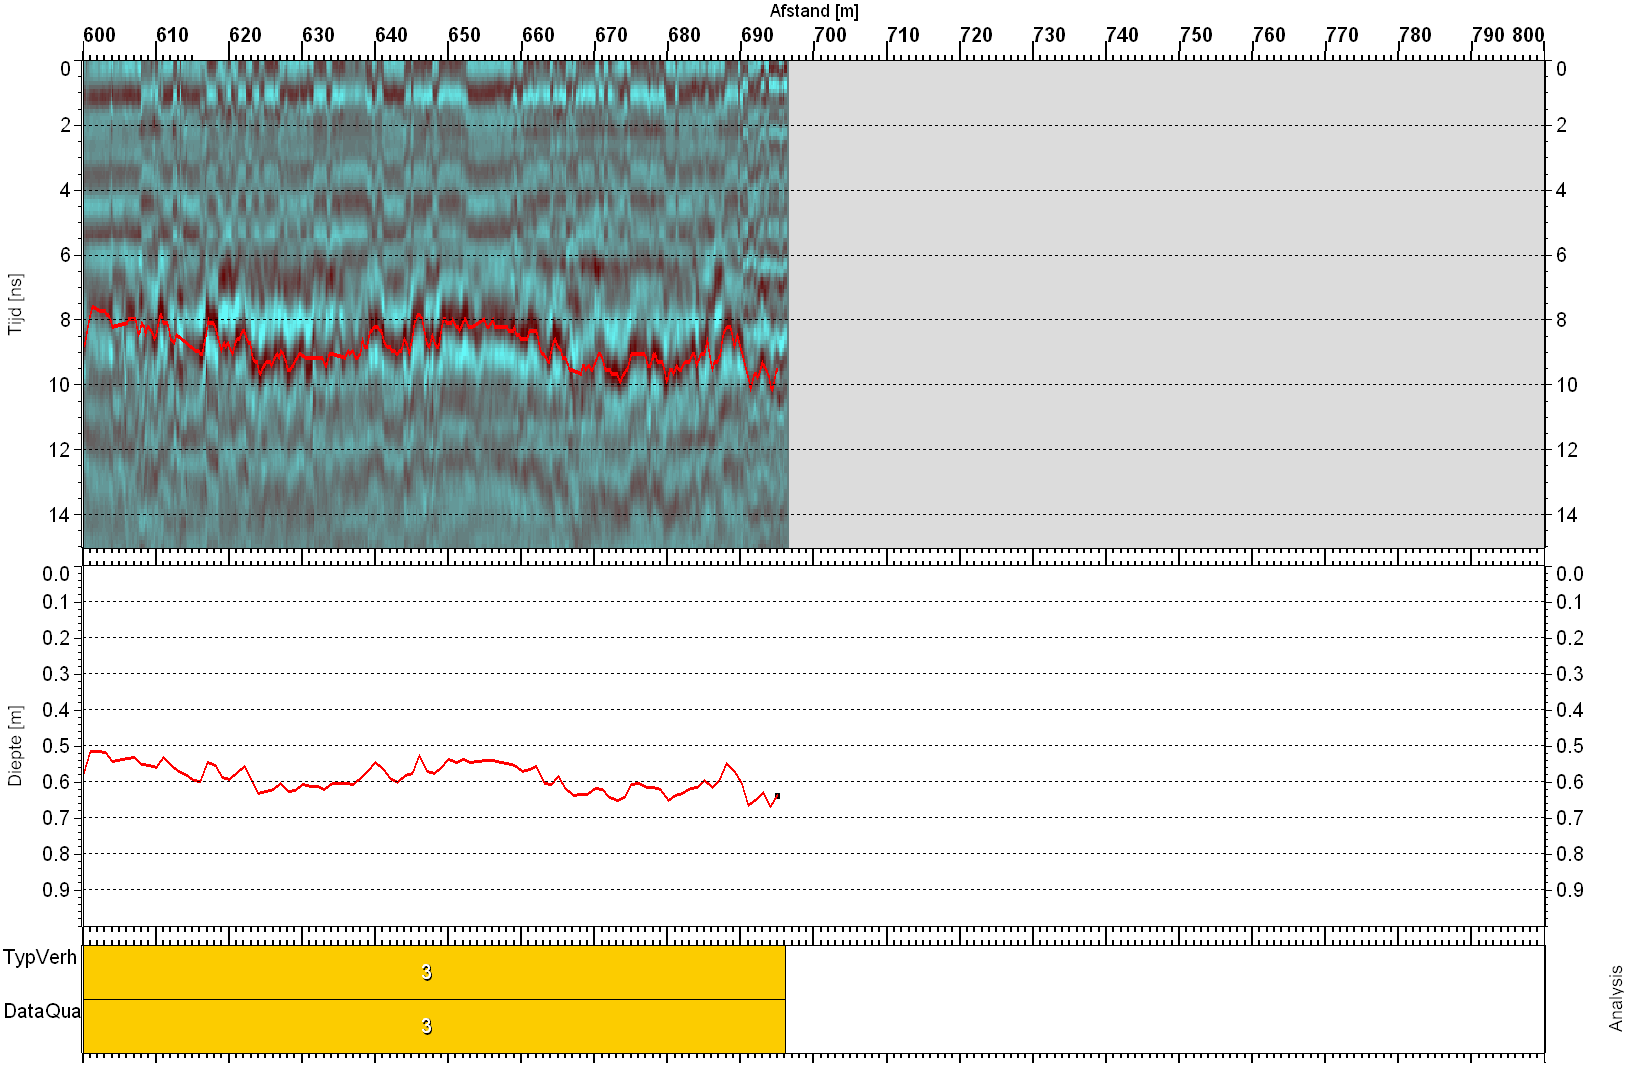Click the 'Tijd [ns]' axis label
This screenshot has width=1627, height=1077.
[x=15, y=304]
